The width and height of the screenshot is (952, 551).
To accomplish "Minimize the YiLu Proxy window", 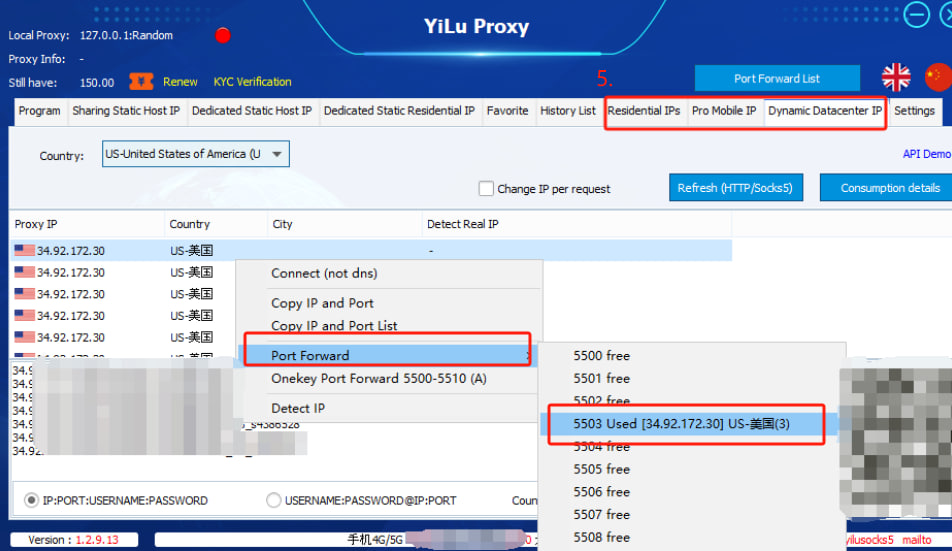I will click(x=916, y=15).
